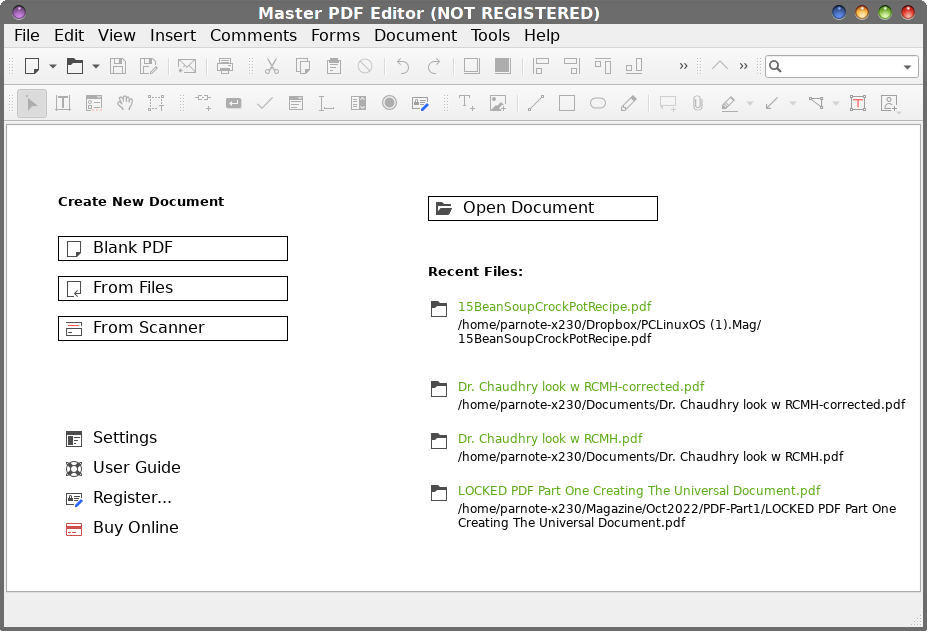Open the File menu

point(27,35)
